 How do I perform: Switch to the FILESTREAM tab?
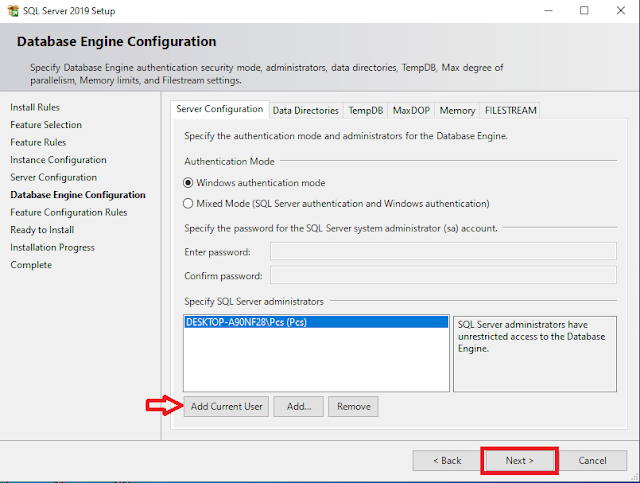[x=510, y=111]
